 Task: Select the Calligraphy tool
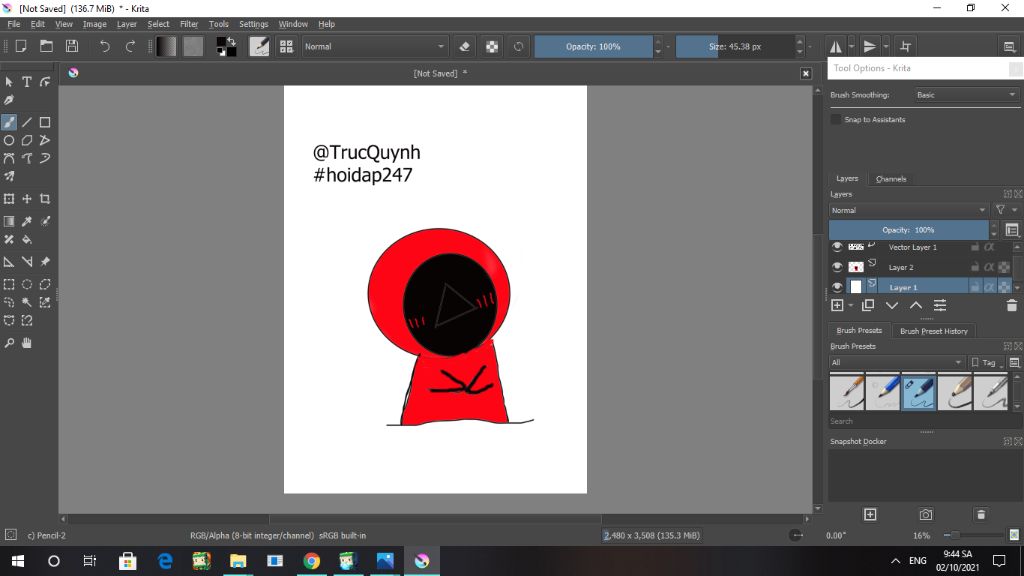(9, 100)
